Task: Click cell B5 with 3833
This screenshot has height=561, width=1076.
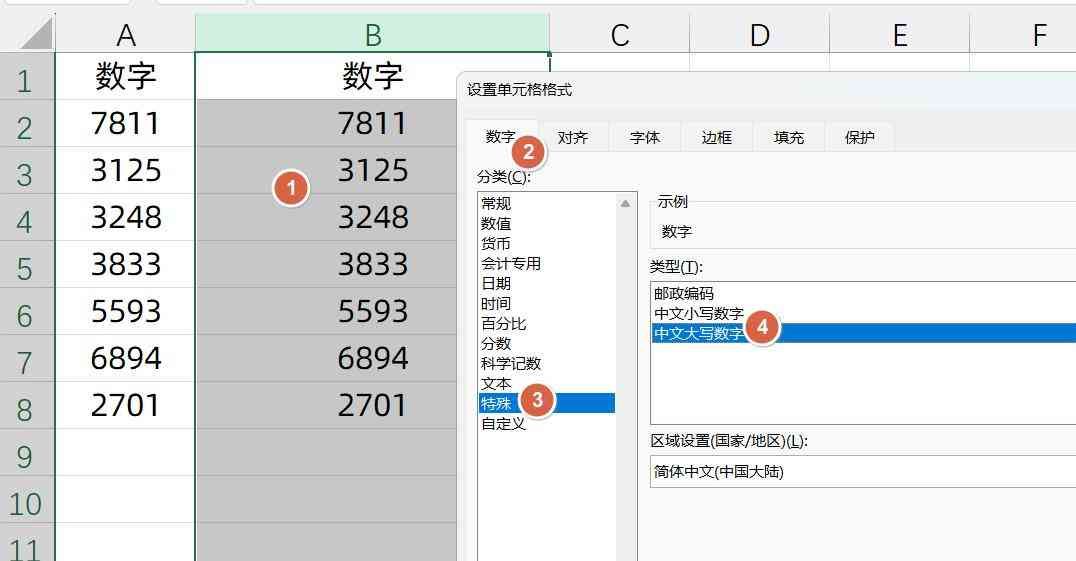Action: tap(326, 265)
